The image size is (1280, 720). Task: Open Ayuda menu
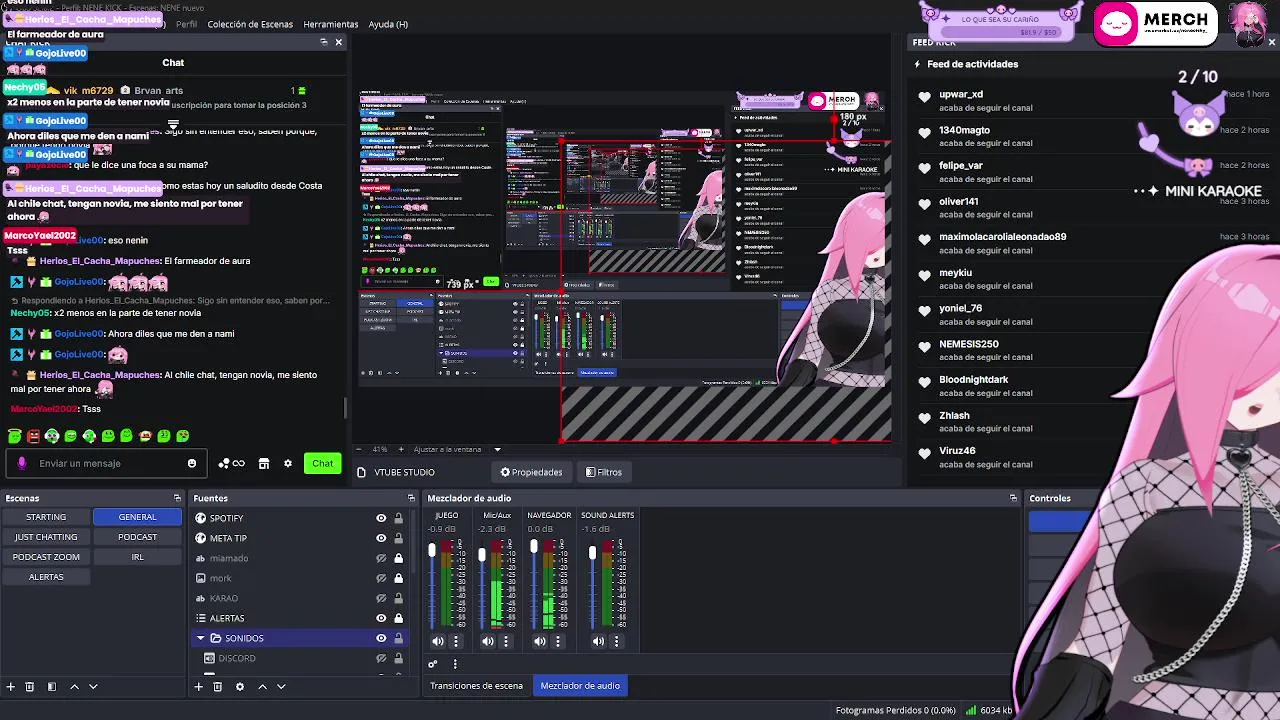[388, 24]
